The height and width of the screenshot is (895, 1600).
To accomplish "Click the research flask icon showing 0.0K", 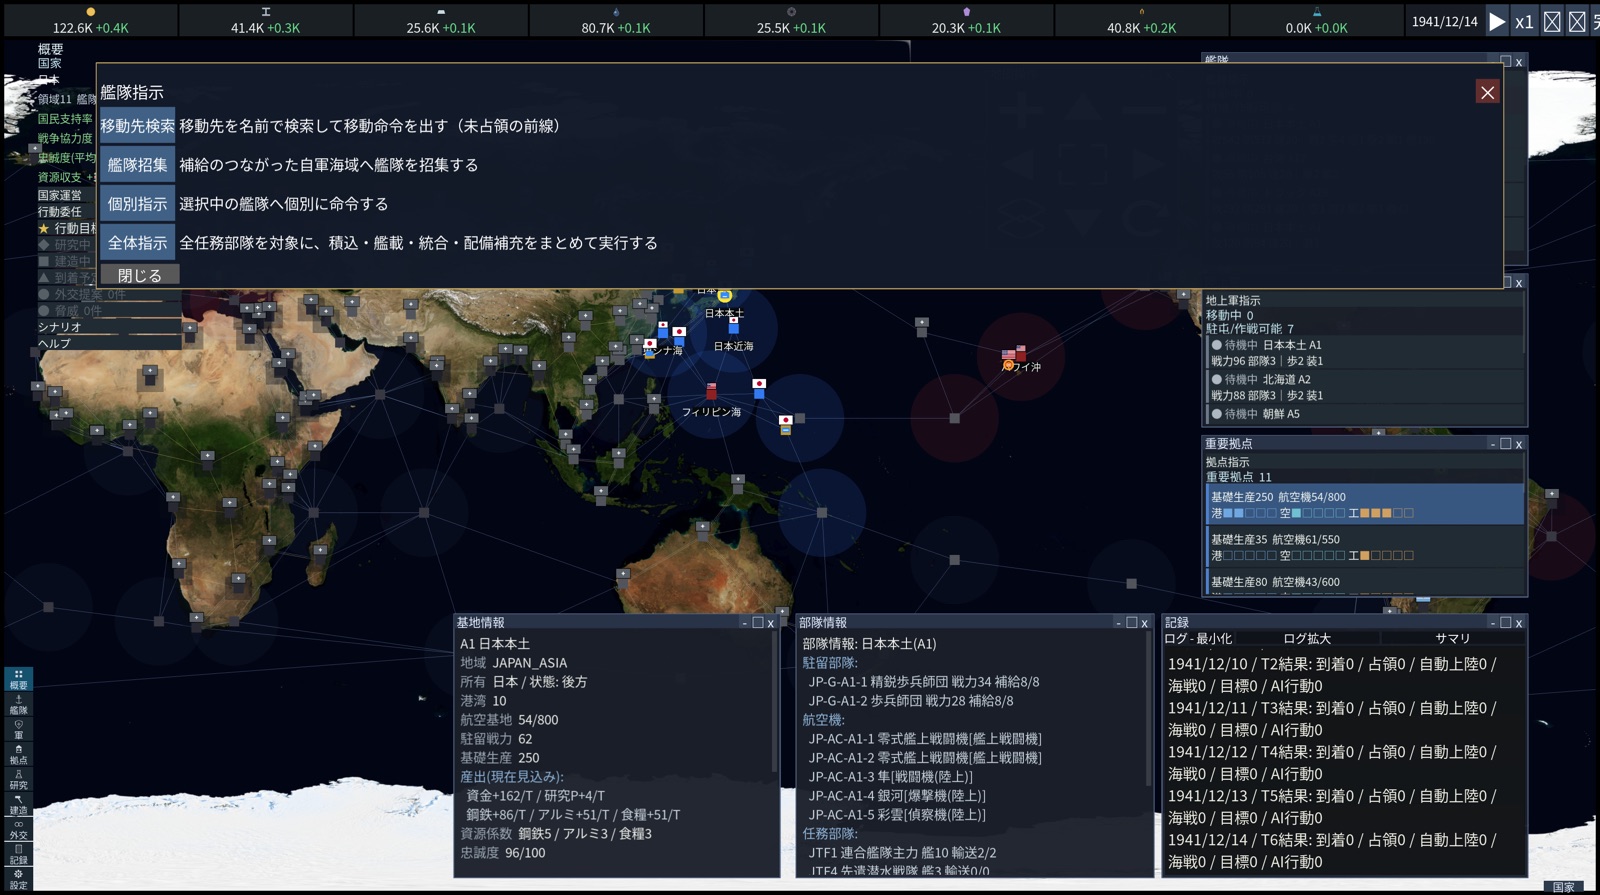I will (1316, 12).
